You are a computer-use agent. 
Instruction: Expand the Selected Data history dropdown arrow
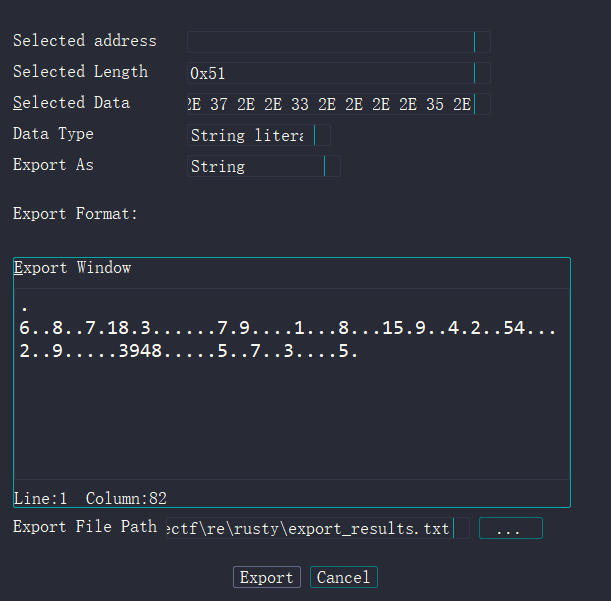(482, 104)
